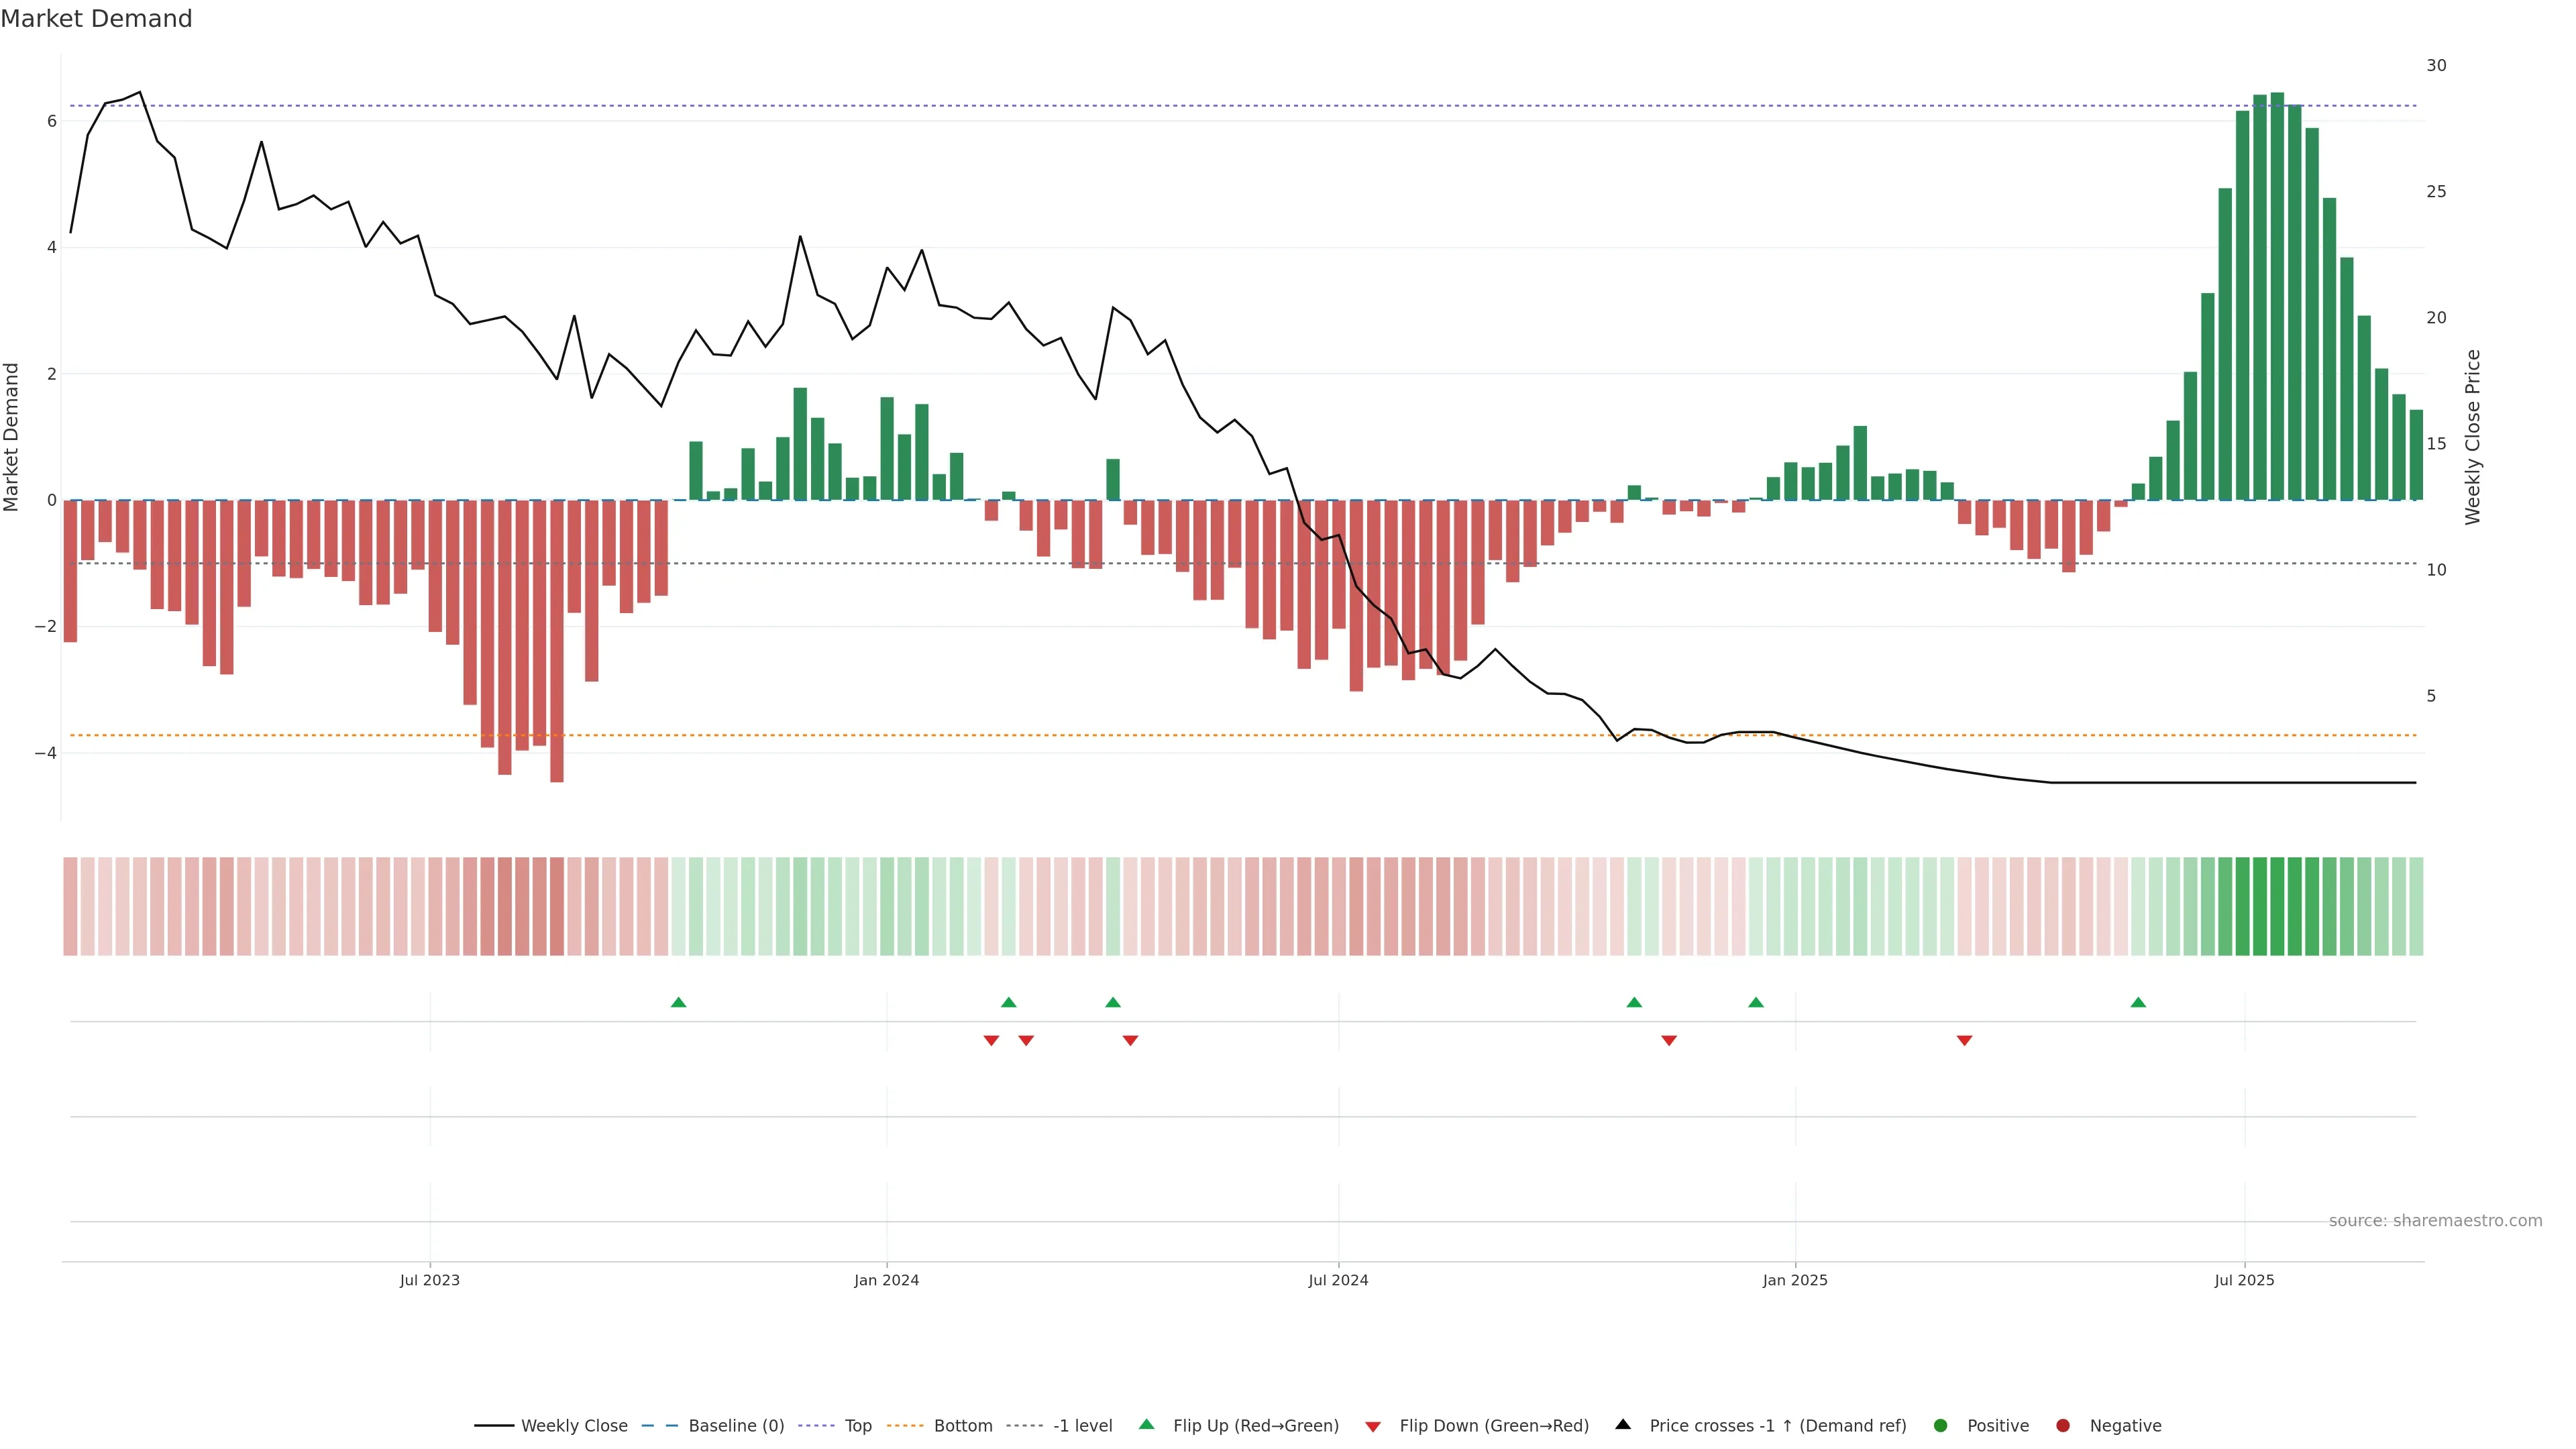Click green Flip Up triangle in legend
The image size is (2576, 1449).
point(1147,1425)
